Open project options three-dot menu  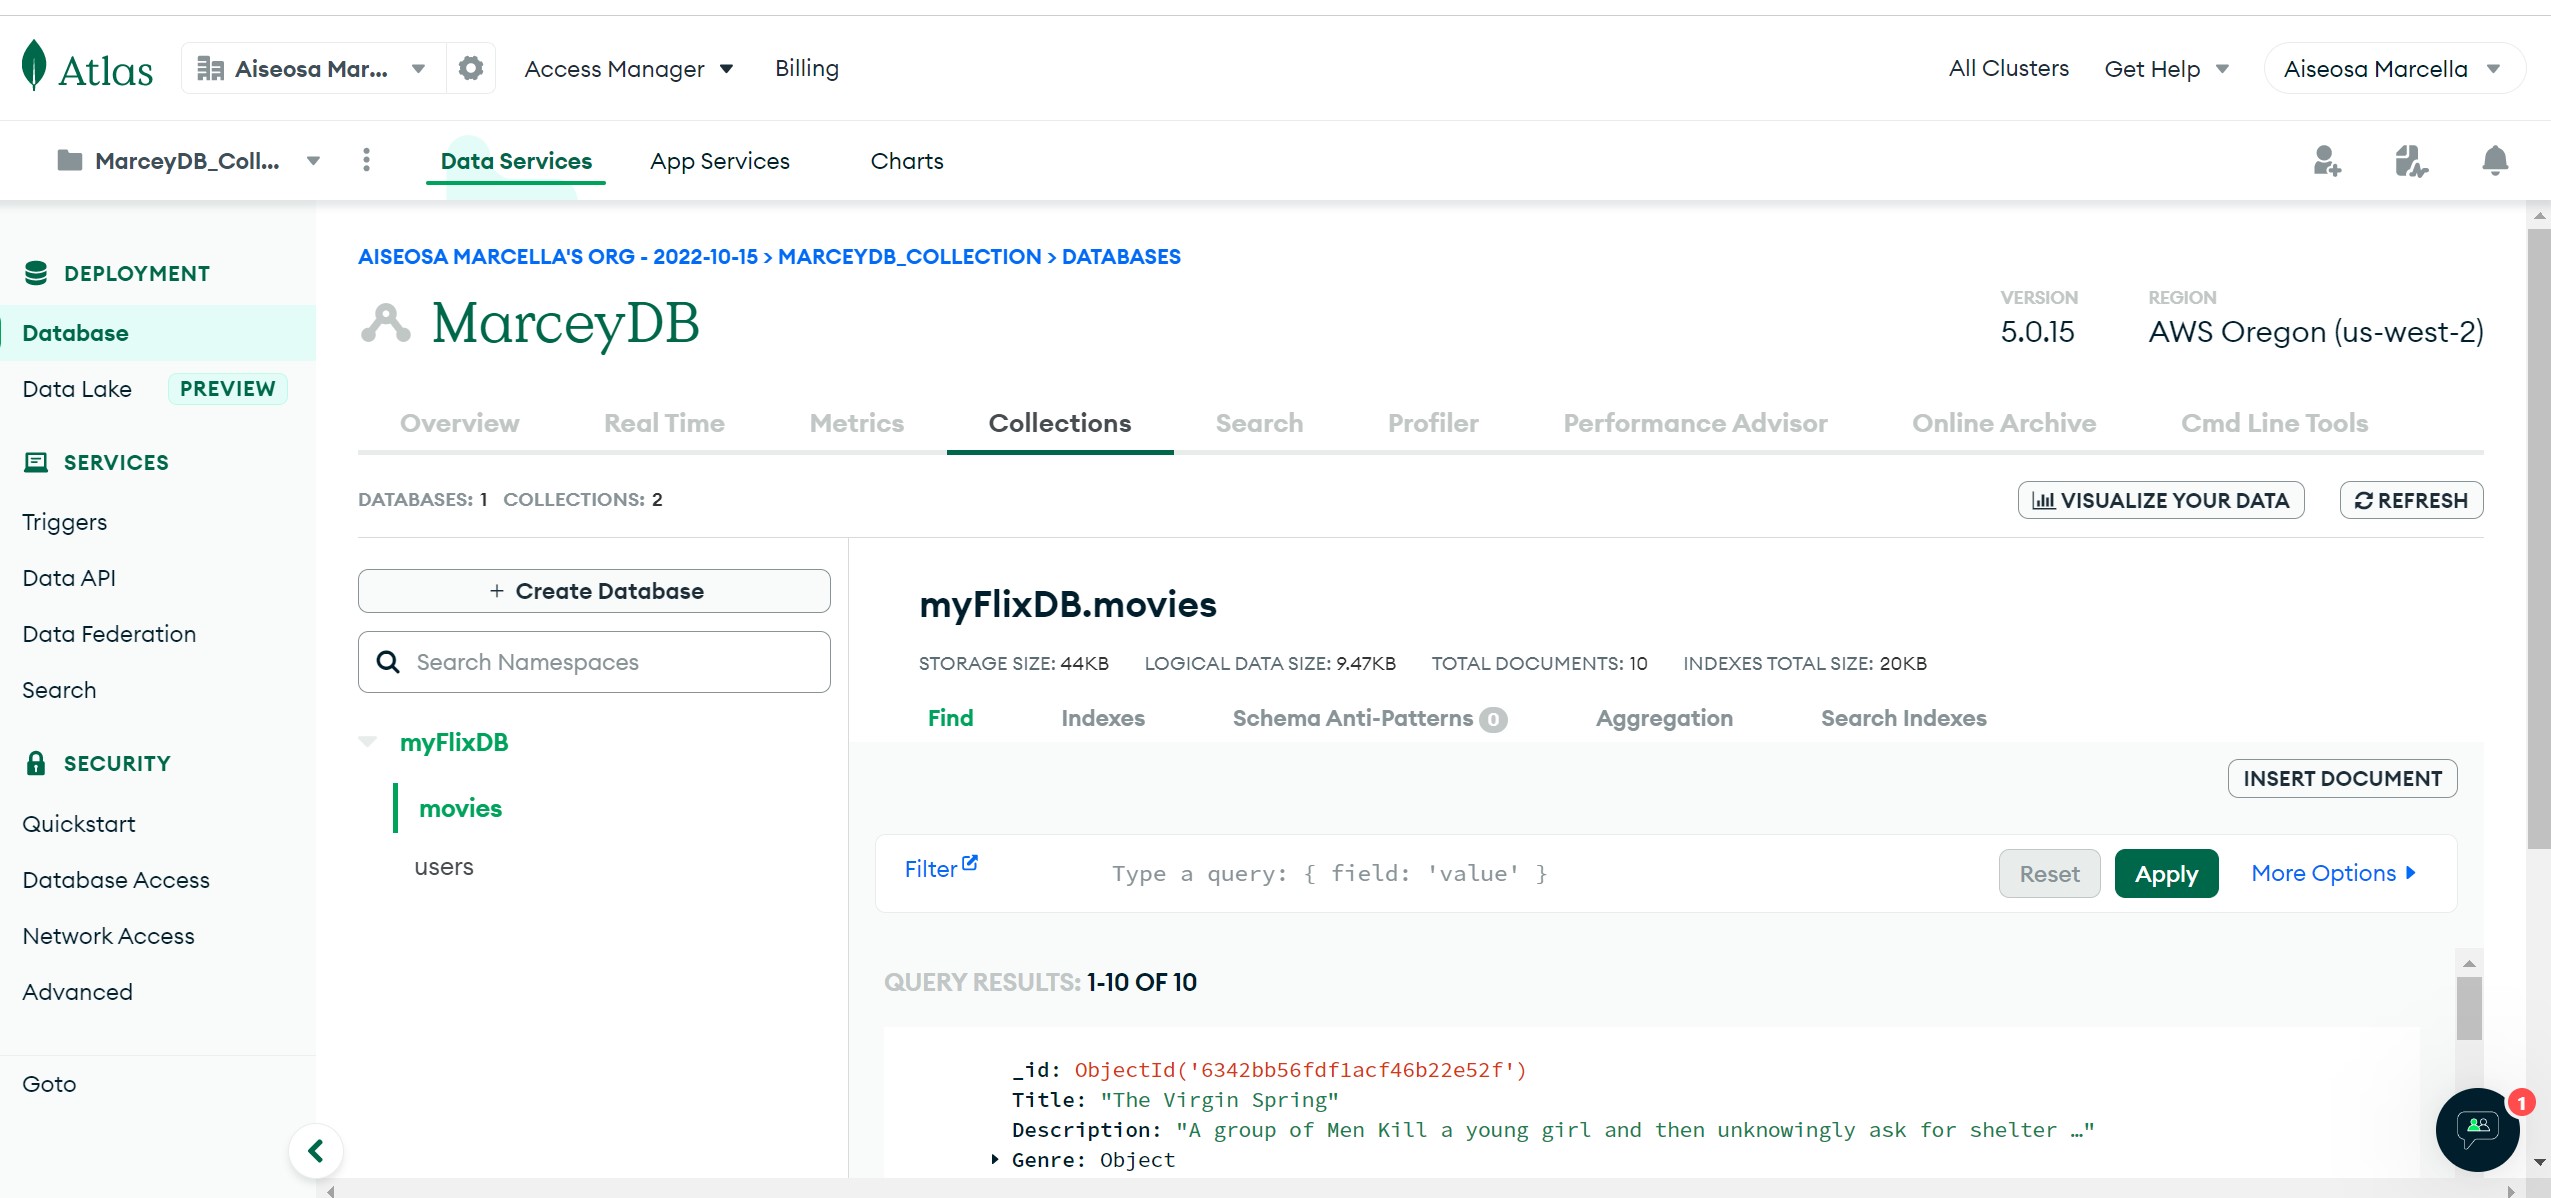point(366,160)
